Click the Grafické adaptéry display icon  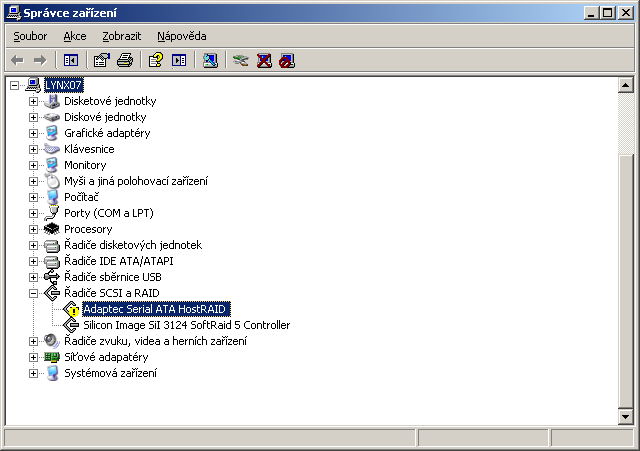pyautogui.click(x=52, y=133)
